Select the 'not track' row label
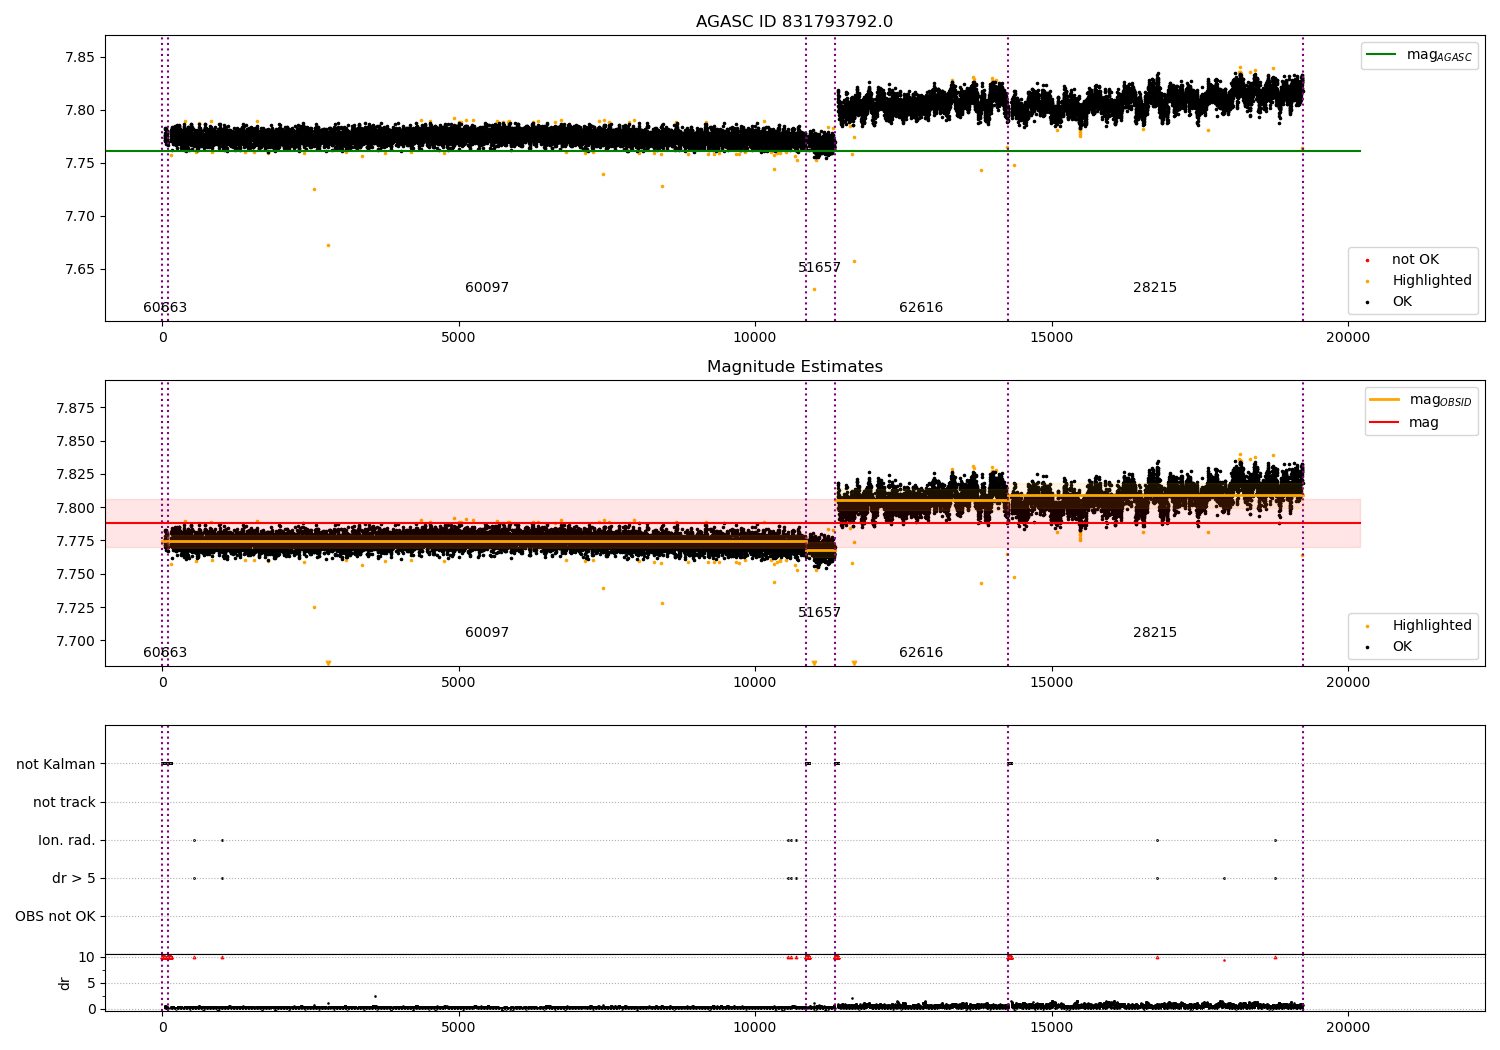 [x=64, y=802]
